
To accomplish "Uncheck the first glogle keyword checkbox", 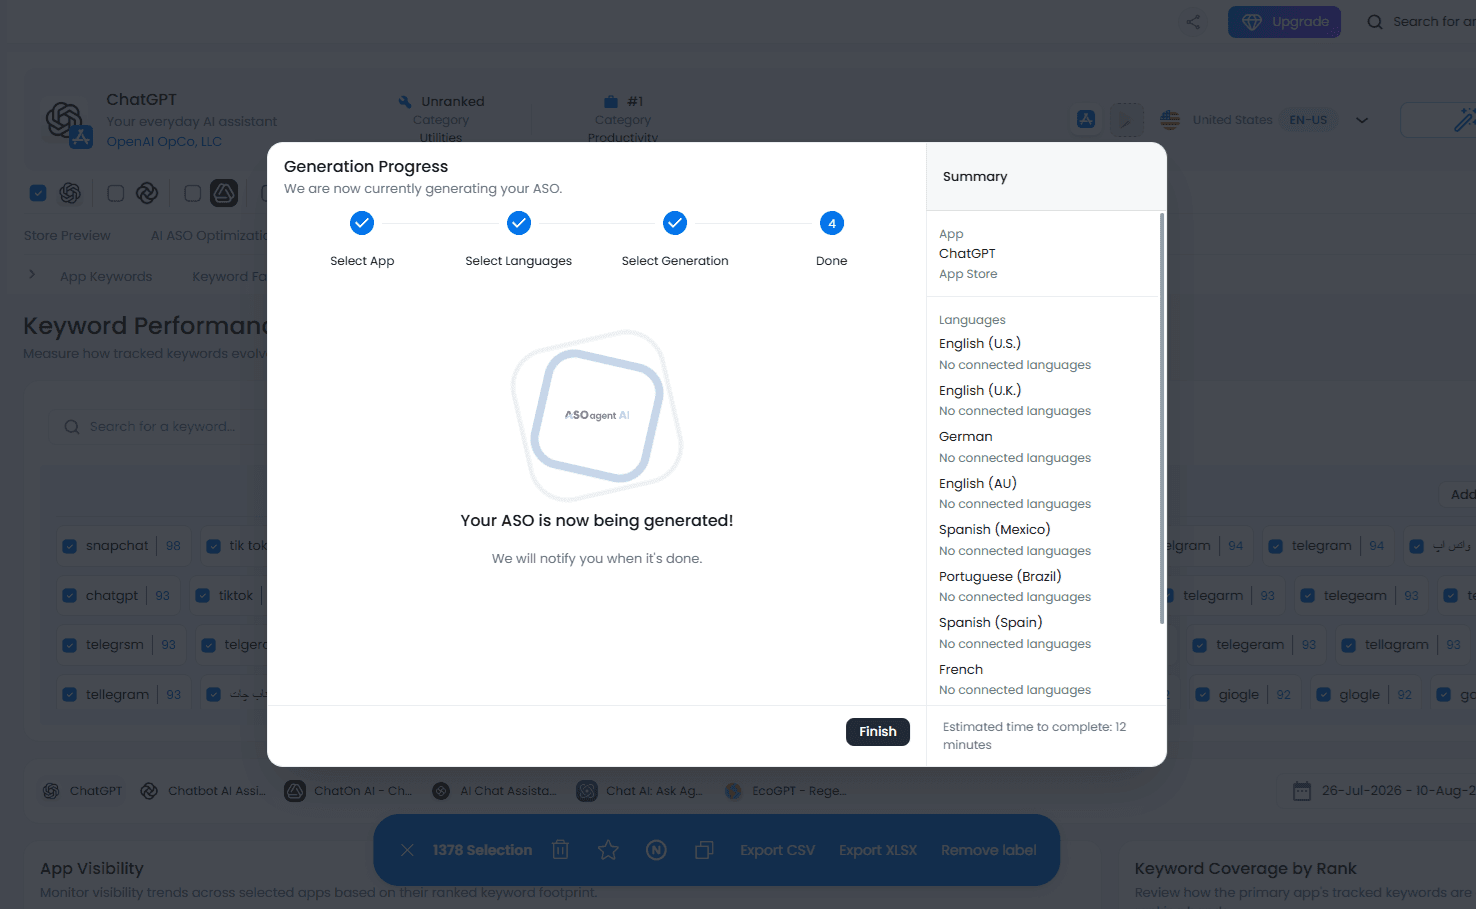I will point(1324,695).
